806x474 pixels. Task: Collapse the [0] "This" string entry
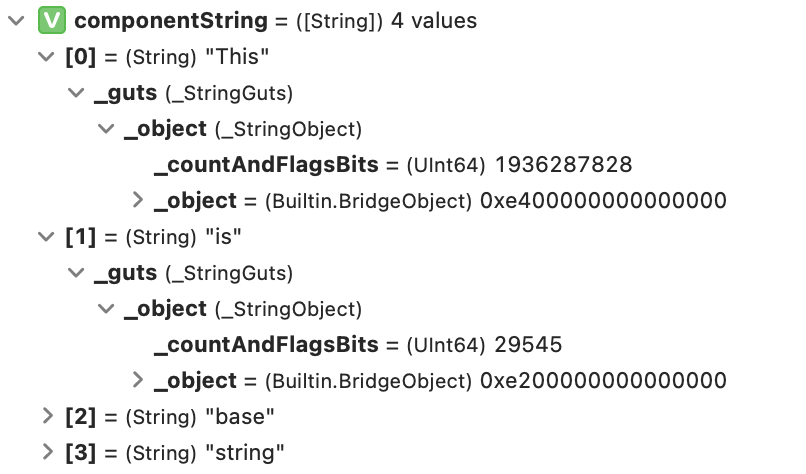[46, 57]
